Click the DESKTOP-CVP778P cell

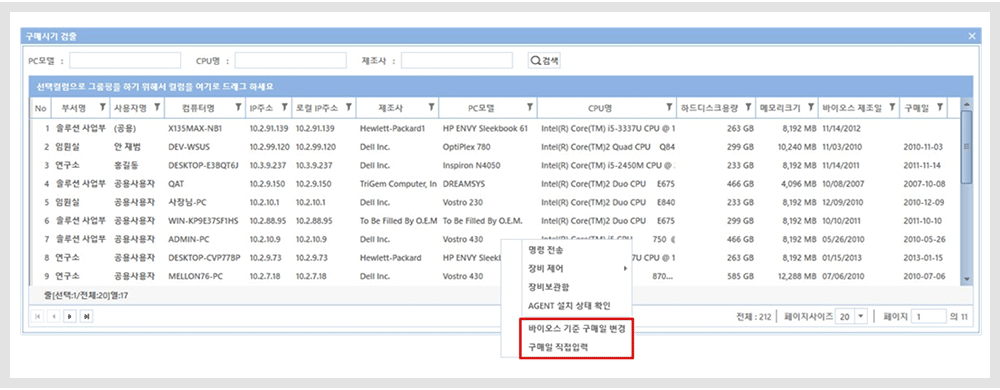pos(204,258)
